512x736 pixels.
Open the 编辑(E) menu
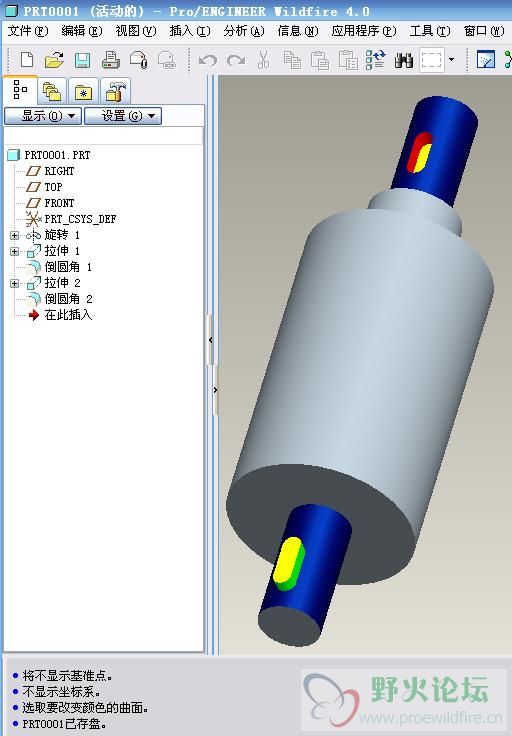click(82, 31)
